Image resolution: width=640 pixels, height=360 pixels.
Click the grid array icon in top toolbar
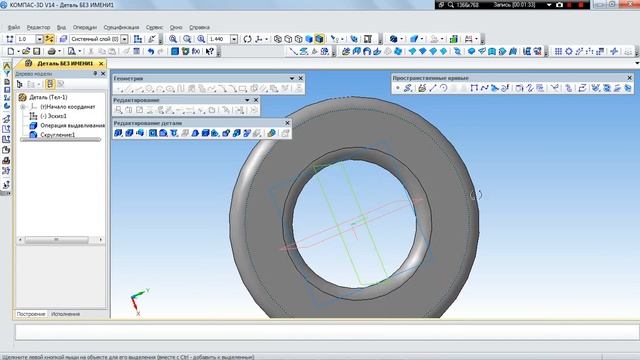558,51
